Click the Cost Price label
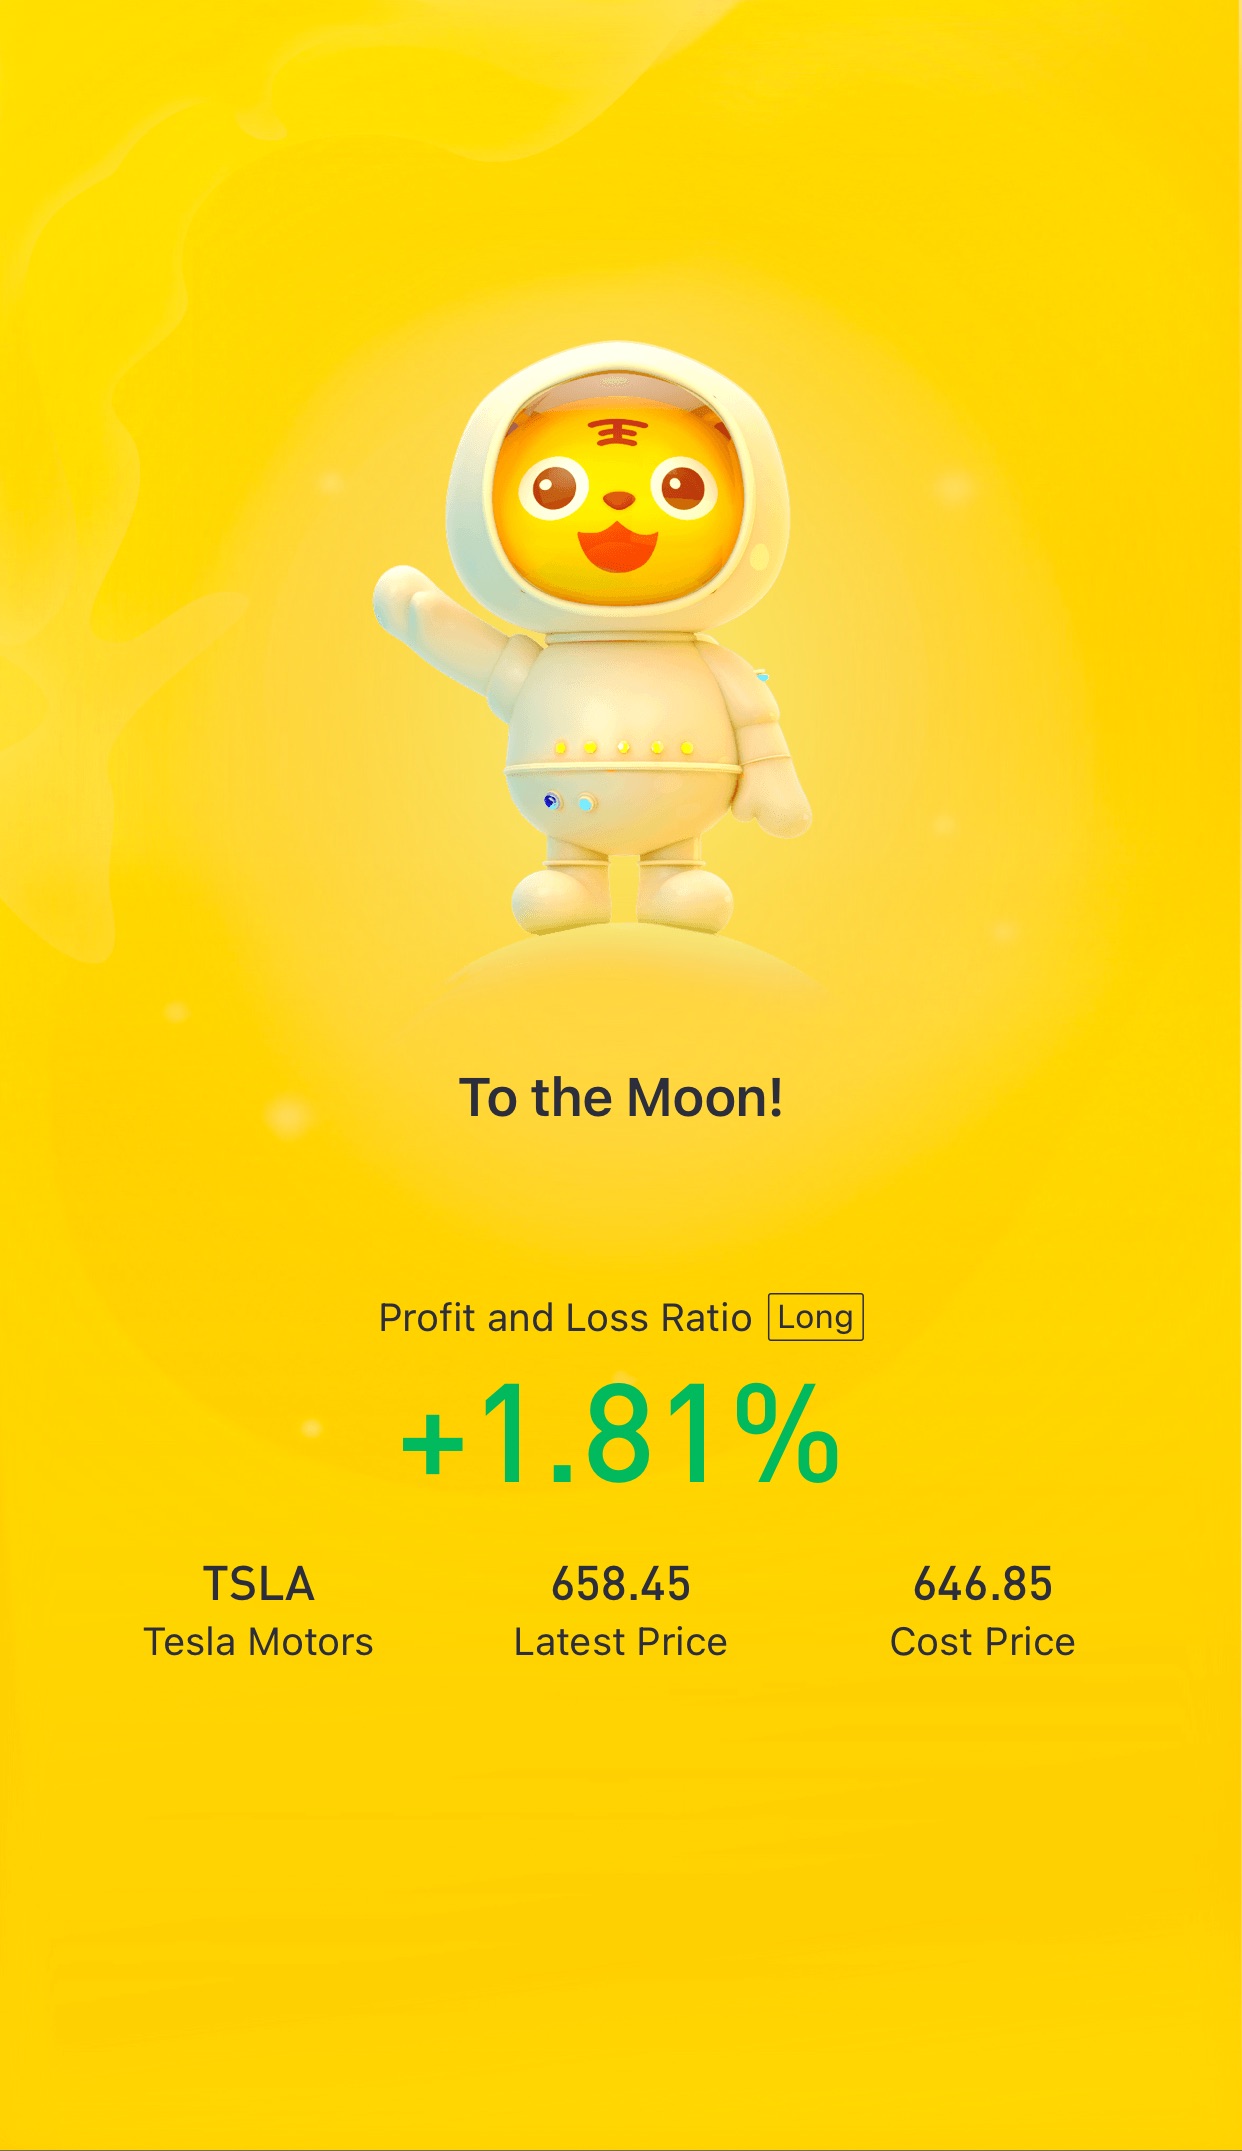The width and height of the screenshot is (1242, 2151). pyautogui.click(x=983, y=1642)
